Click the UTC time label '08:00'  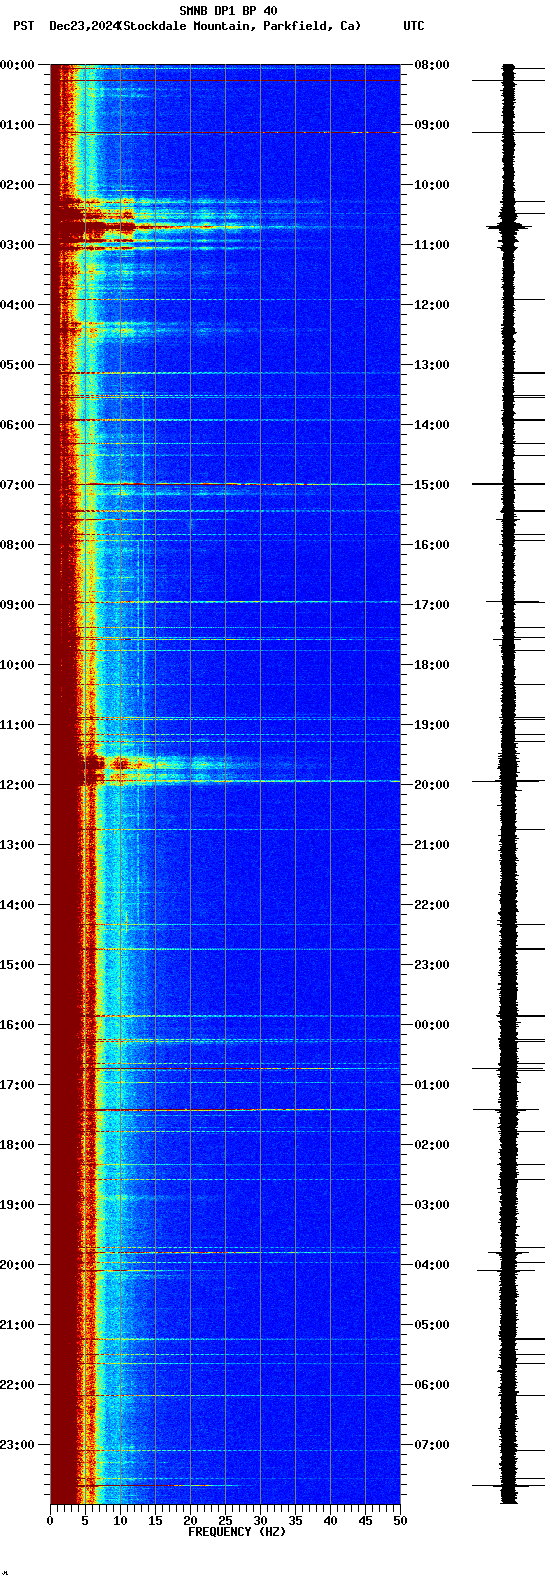click(x=432, y=65)
